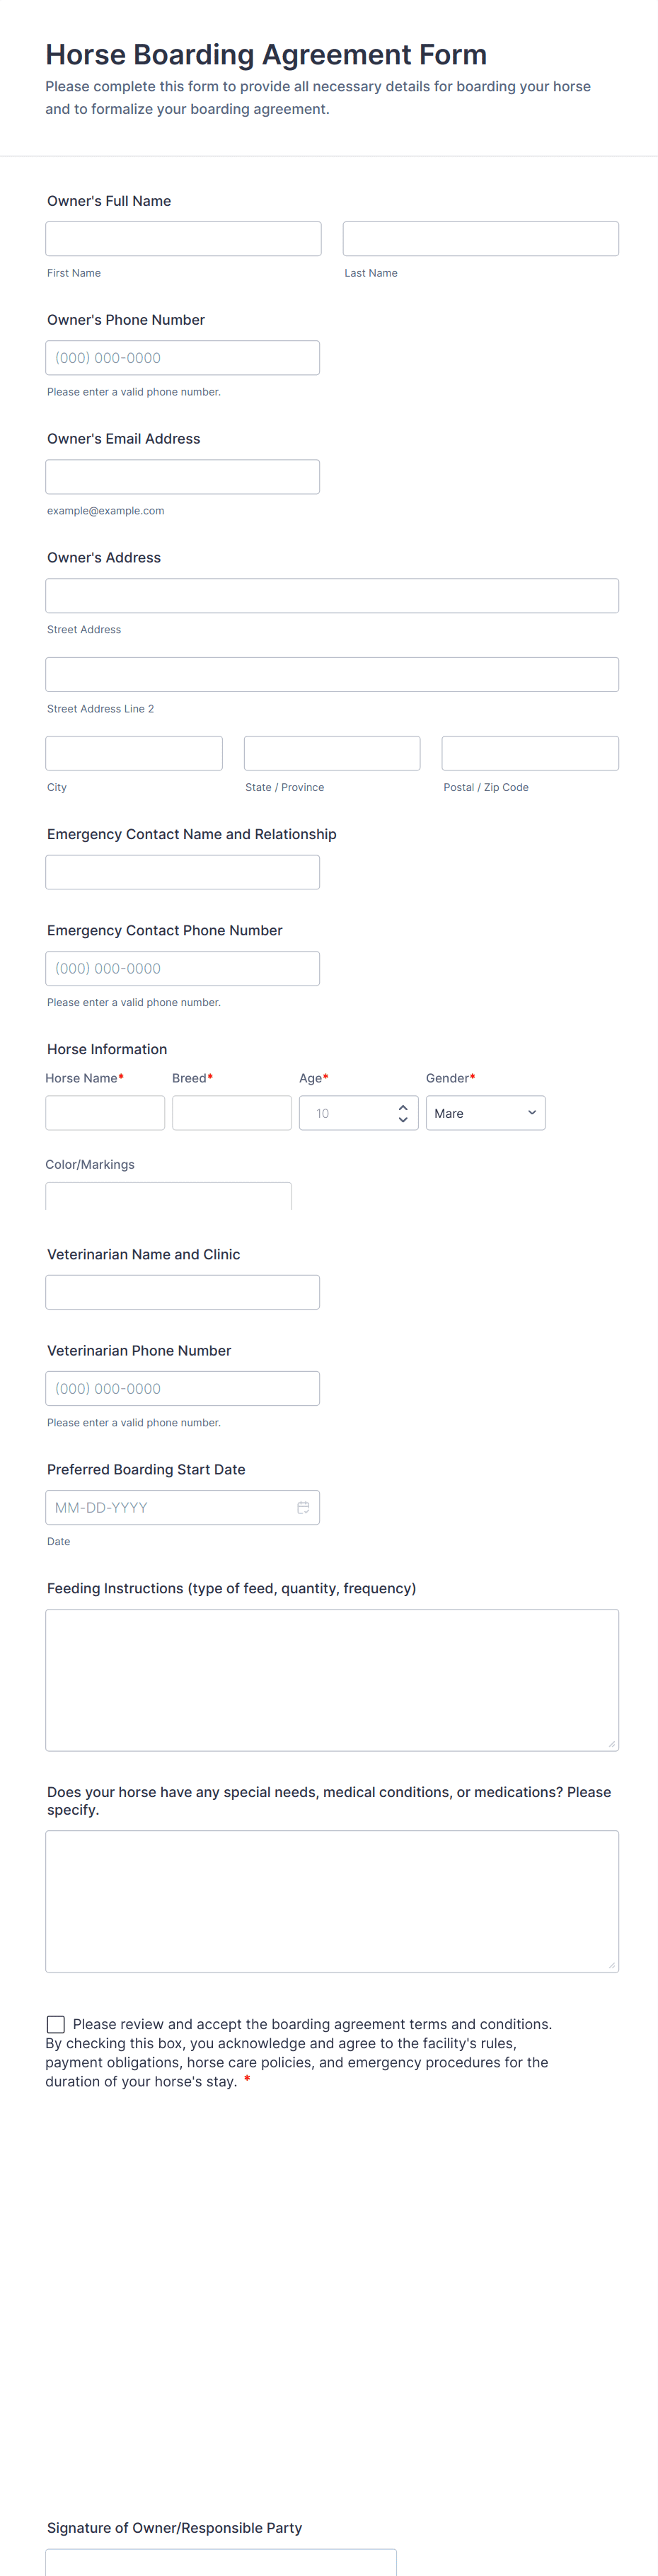Open the calendar picker icon in date field

point(303,1507)
